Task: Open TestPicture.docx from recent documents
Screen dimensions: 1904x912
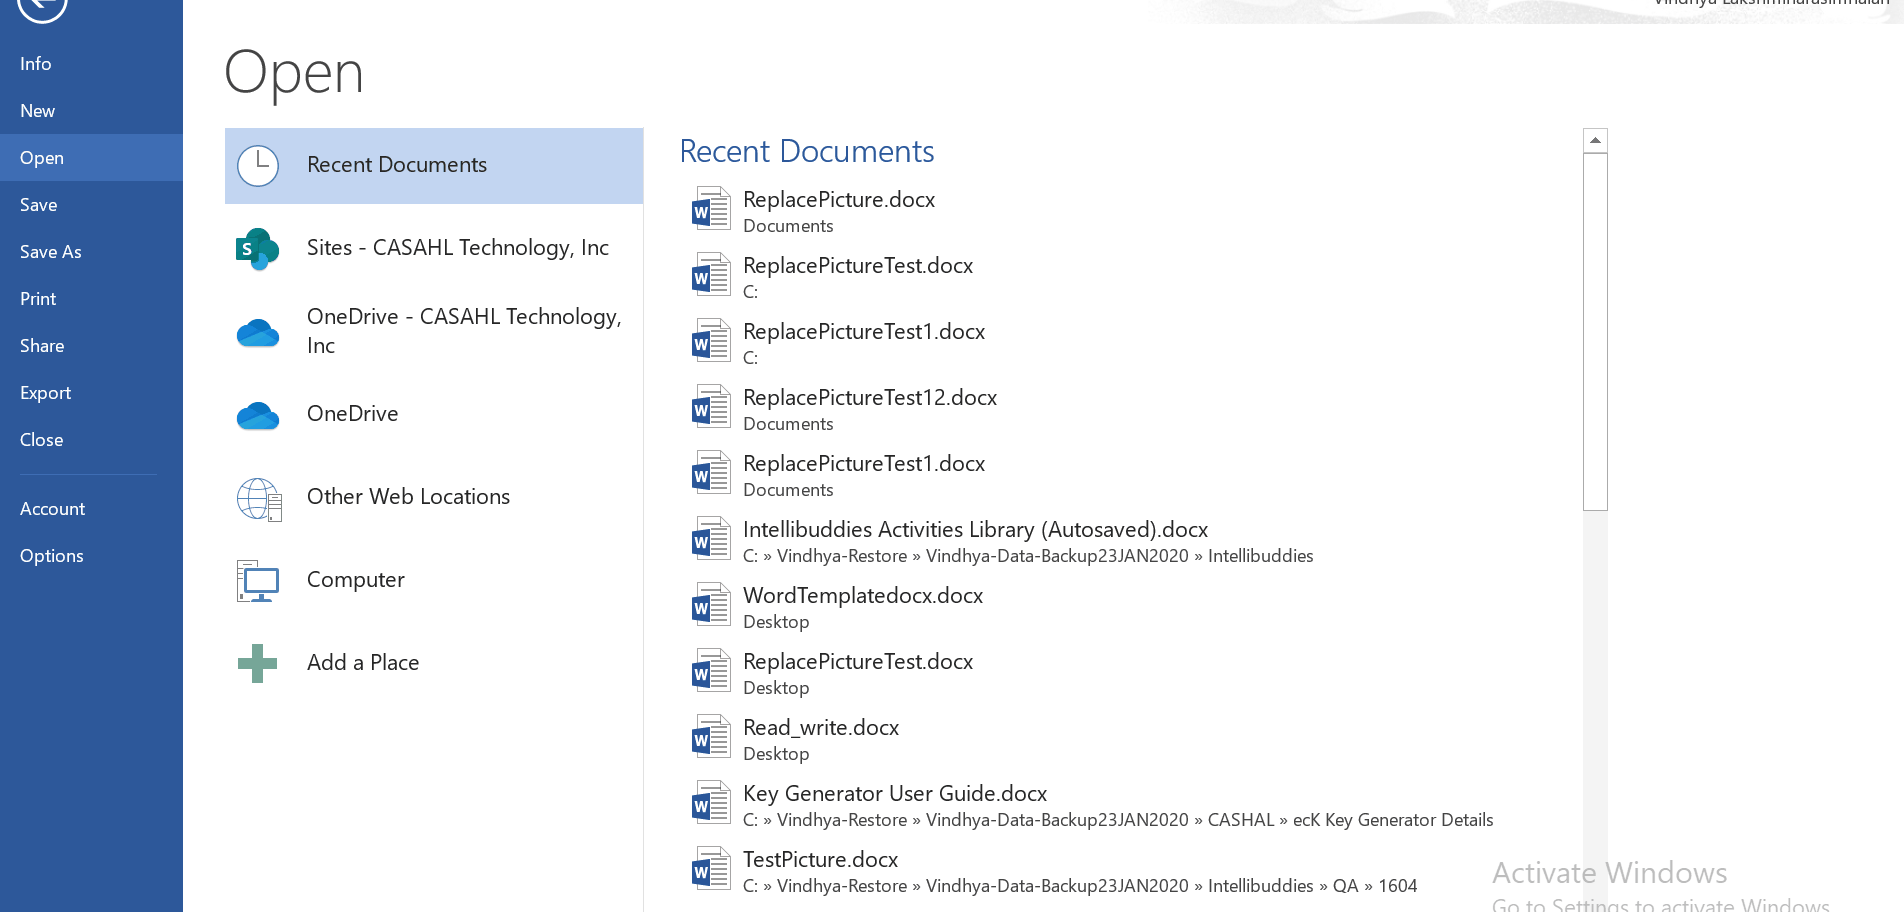Action: pos(820,859)
